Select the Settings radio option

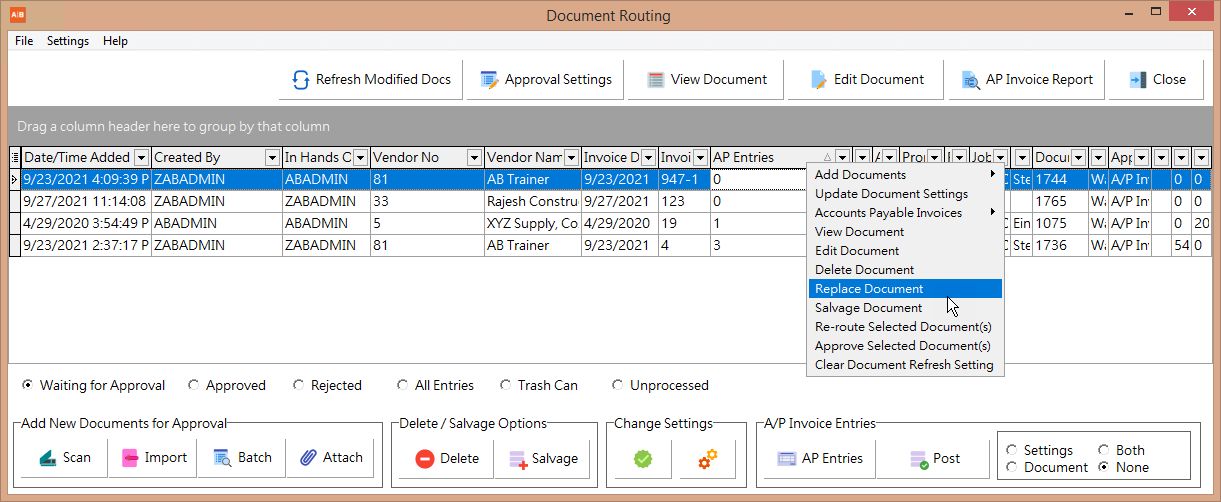(1012, 450)
